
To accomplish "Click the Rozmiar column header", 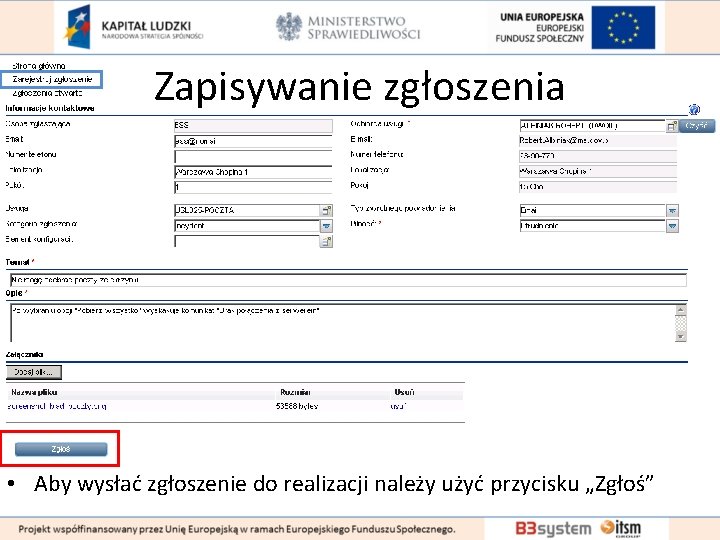I will click(295, 392).
